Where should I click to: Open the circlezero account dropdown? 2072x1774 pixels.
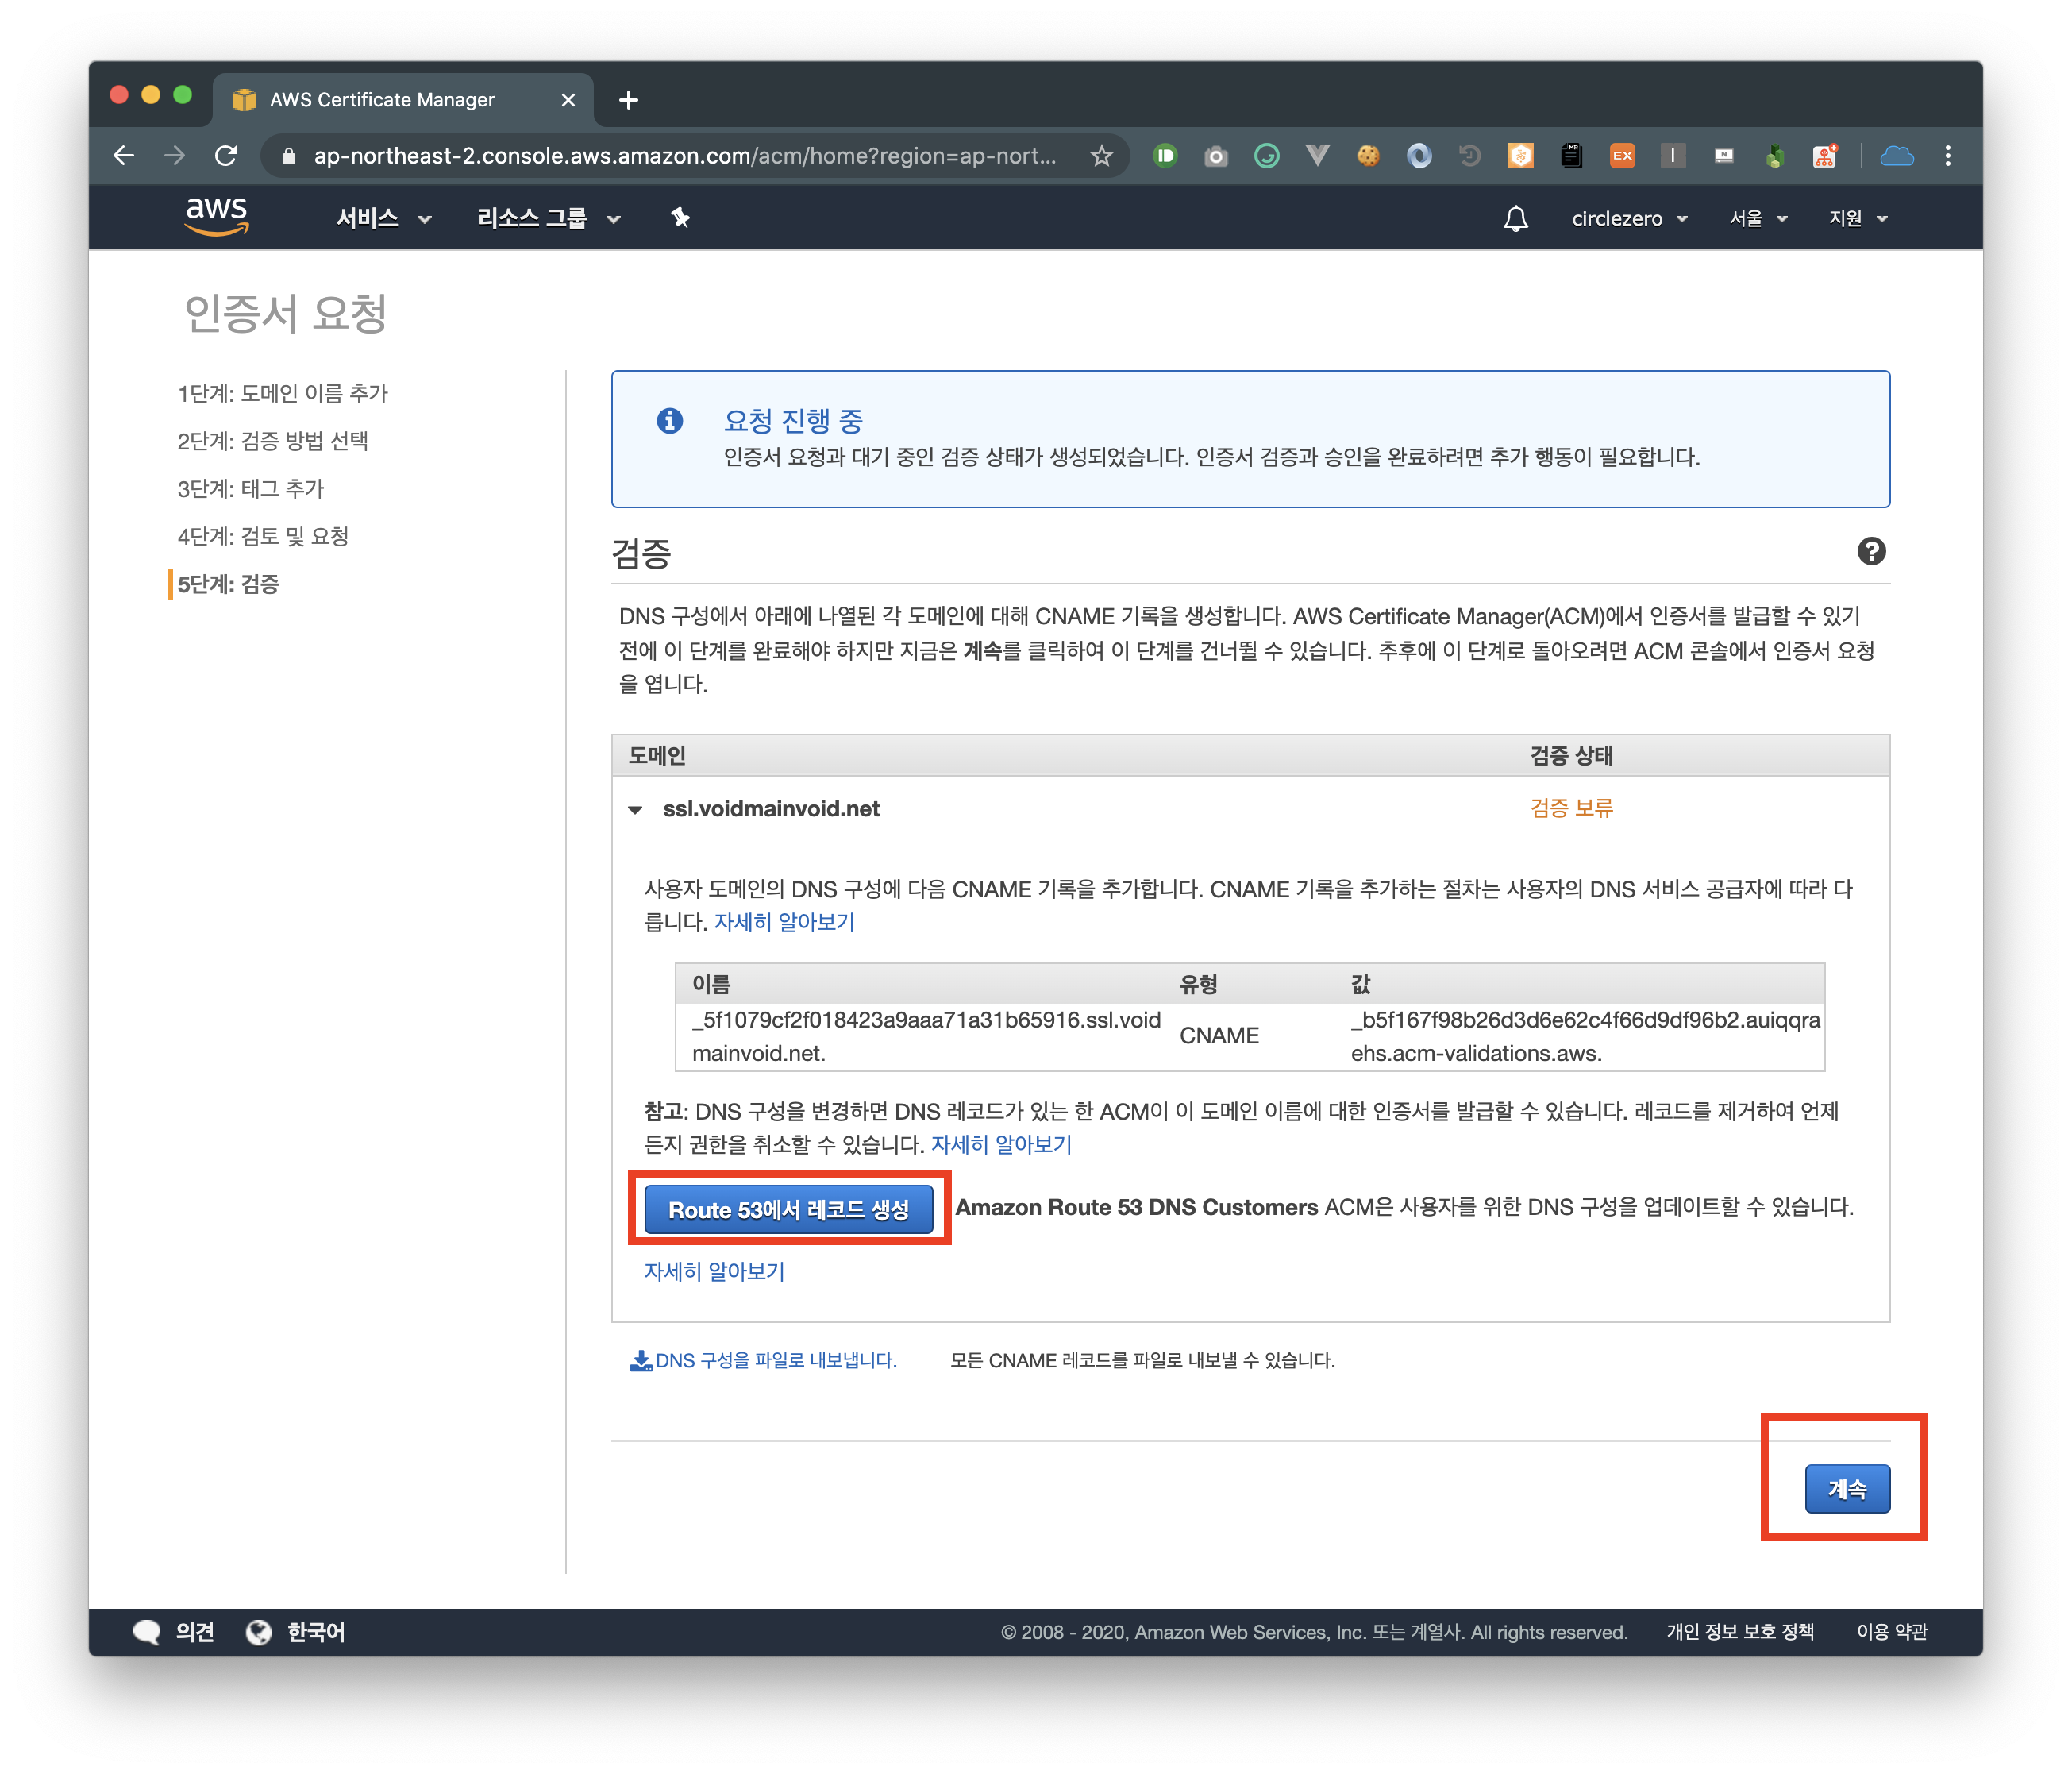[1628, 218]
